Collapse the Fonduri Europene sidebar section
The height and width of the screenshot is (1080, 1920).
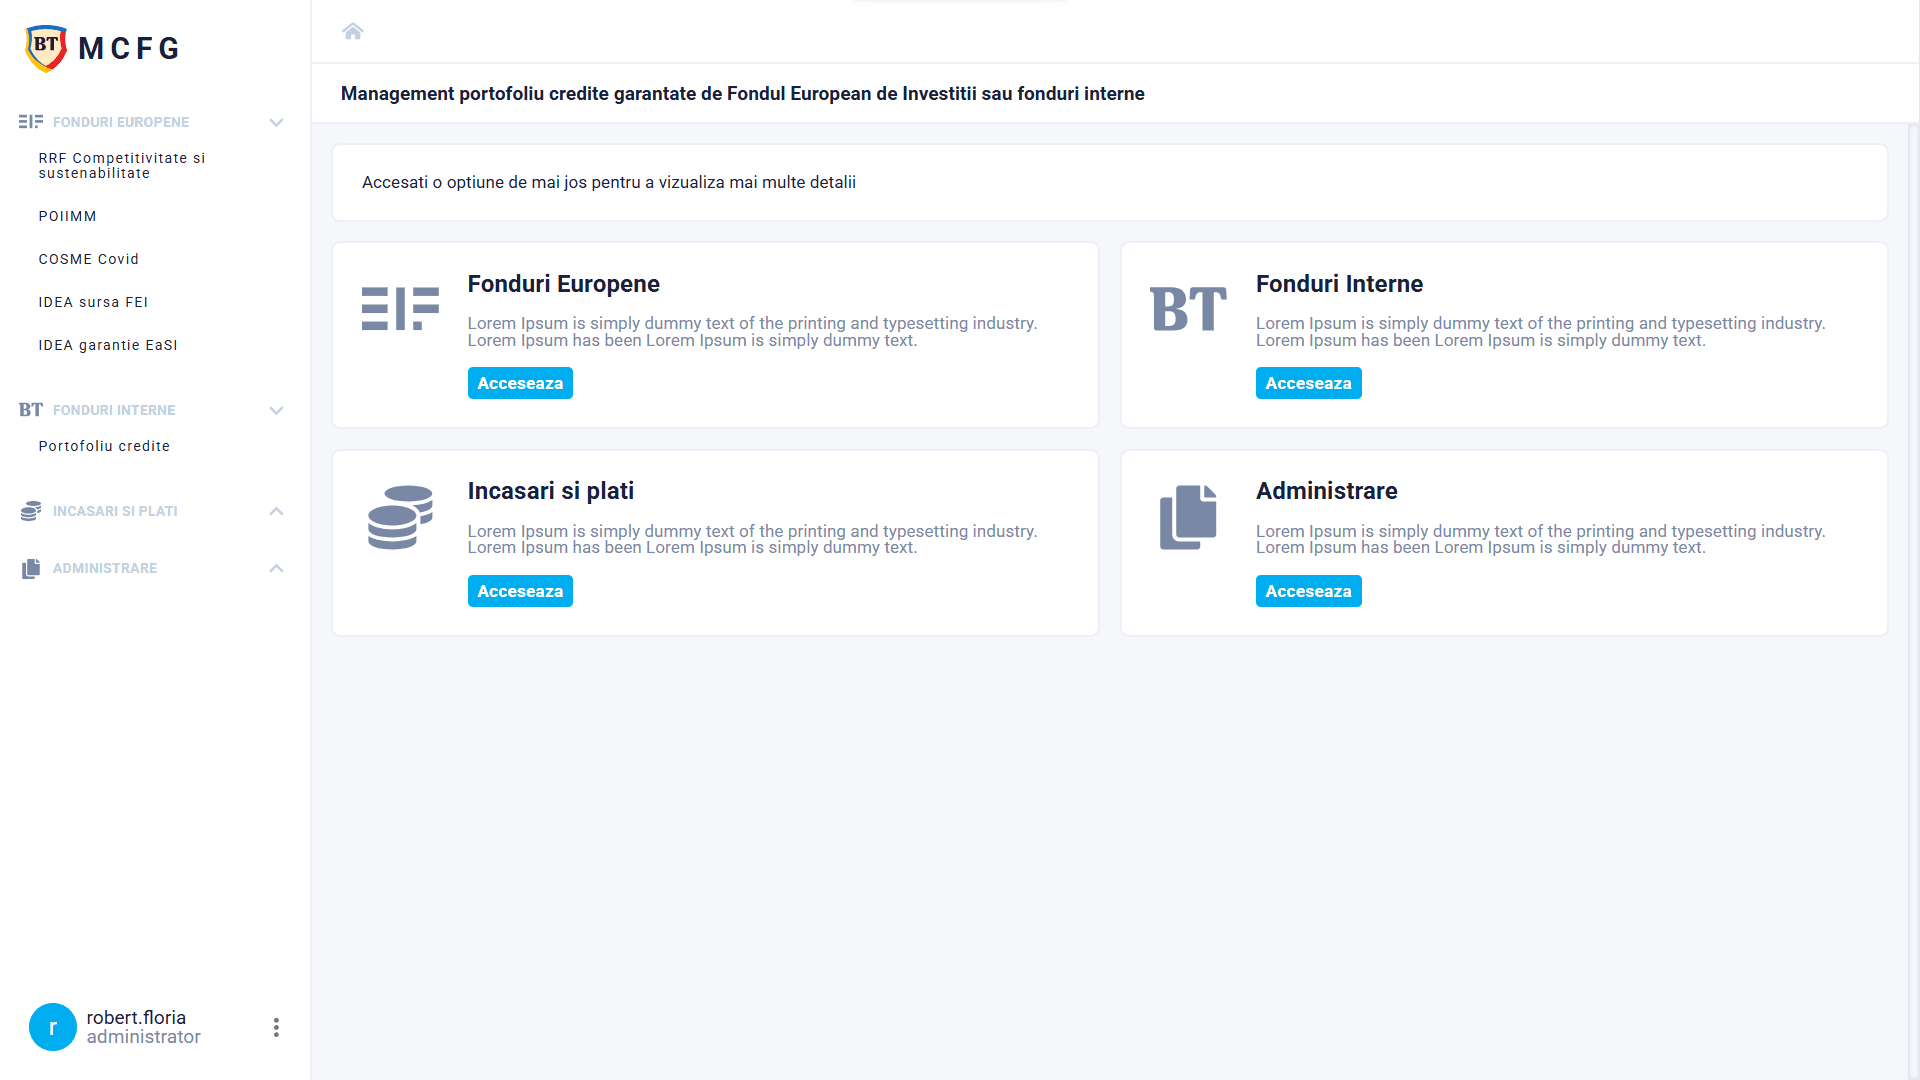(x=276, y=122)
